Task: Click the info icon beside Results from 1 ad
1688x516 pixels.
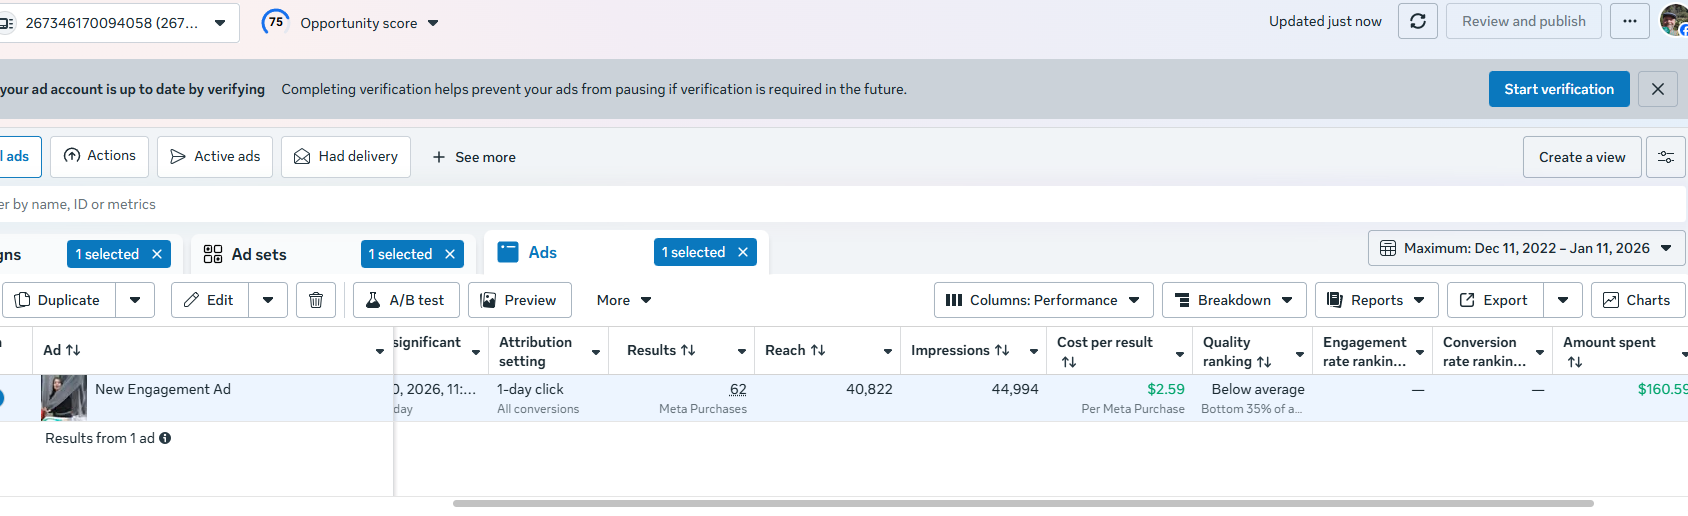Action: (x=165, y=438)
